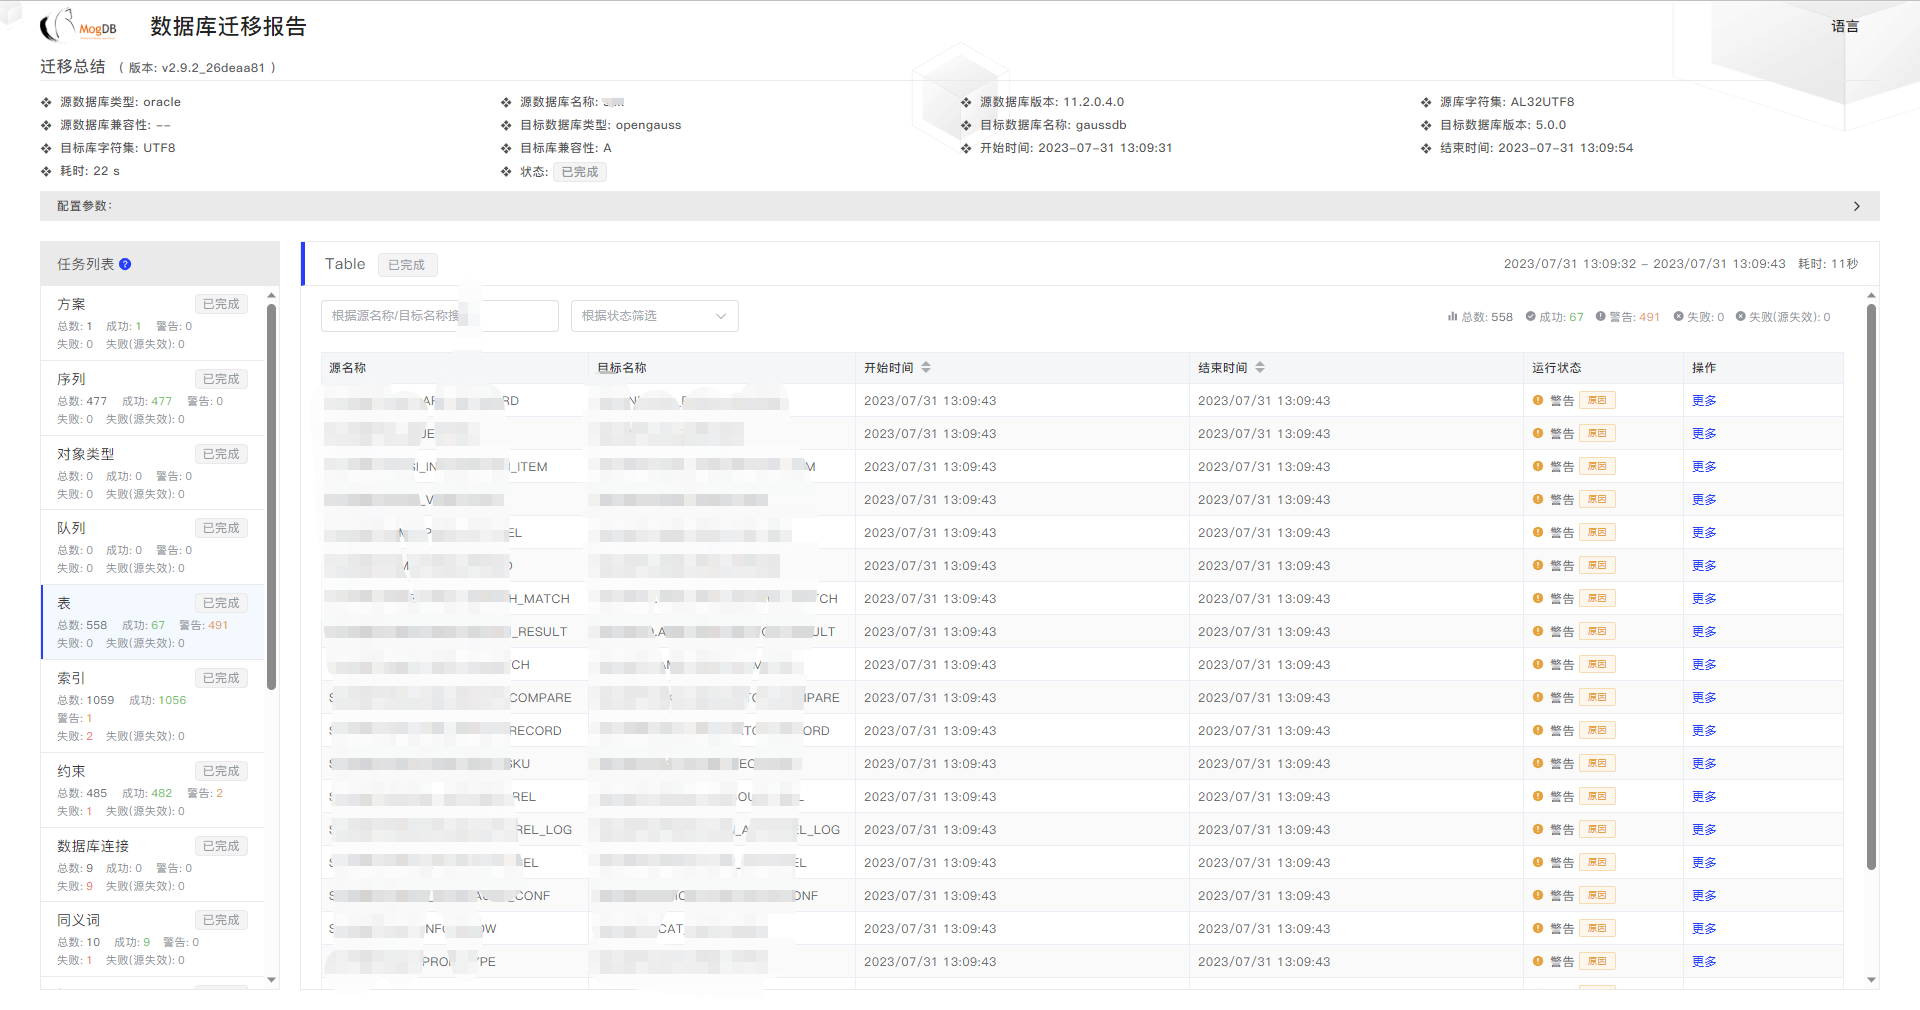Screen dimensions: 1920x1010
Task: Click the 耗时: 11秒 text in Table header
Action: (1828, 264)
